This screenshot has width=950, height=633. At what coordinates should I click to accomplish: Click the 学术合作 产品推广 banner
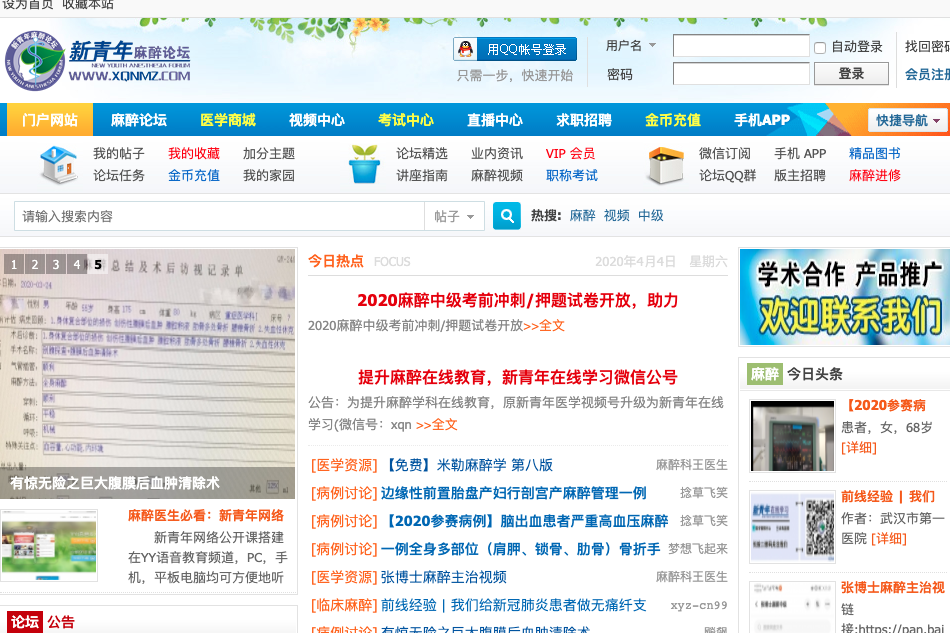[x=845, y=297]
